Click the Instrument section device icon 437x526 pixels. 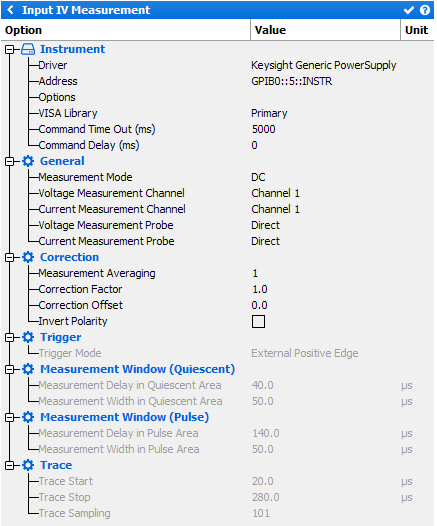28,49
